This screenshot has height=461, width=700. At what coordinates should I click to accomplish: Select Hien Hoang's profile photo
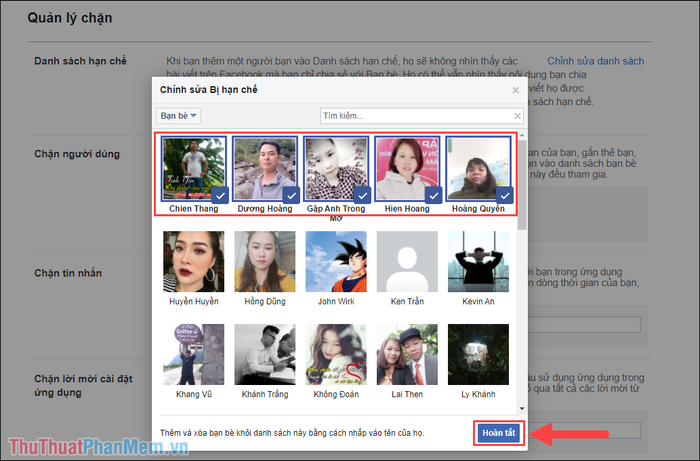407,168
